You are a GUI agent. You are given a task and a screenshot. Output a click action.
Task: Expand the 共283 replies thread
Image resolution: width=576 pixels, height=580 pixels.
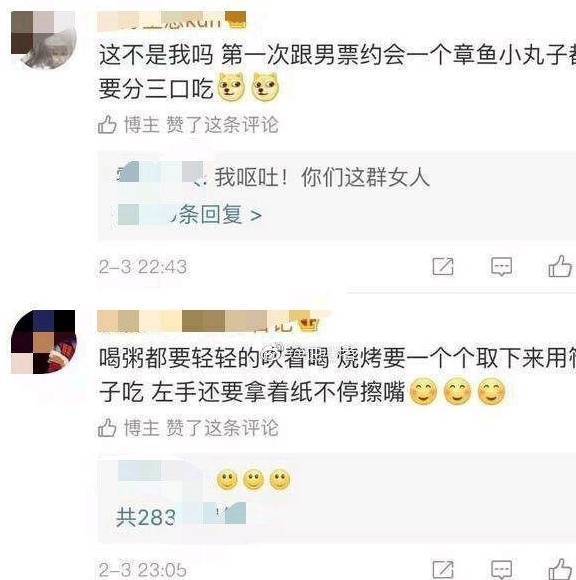coord(181,516)
